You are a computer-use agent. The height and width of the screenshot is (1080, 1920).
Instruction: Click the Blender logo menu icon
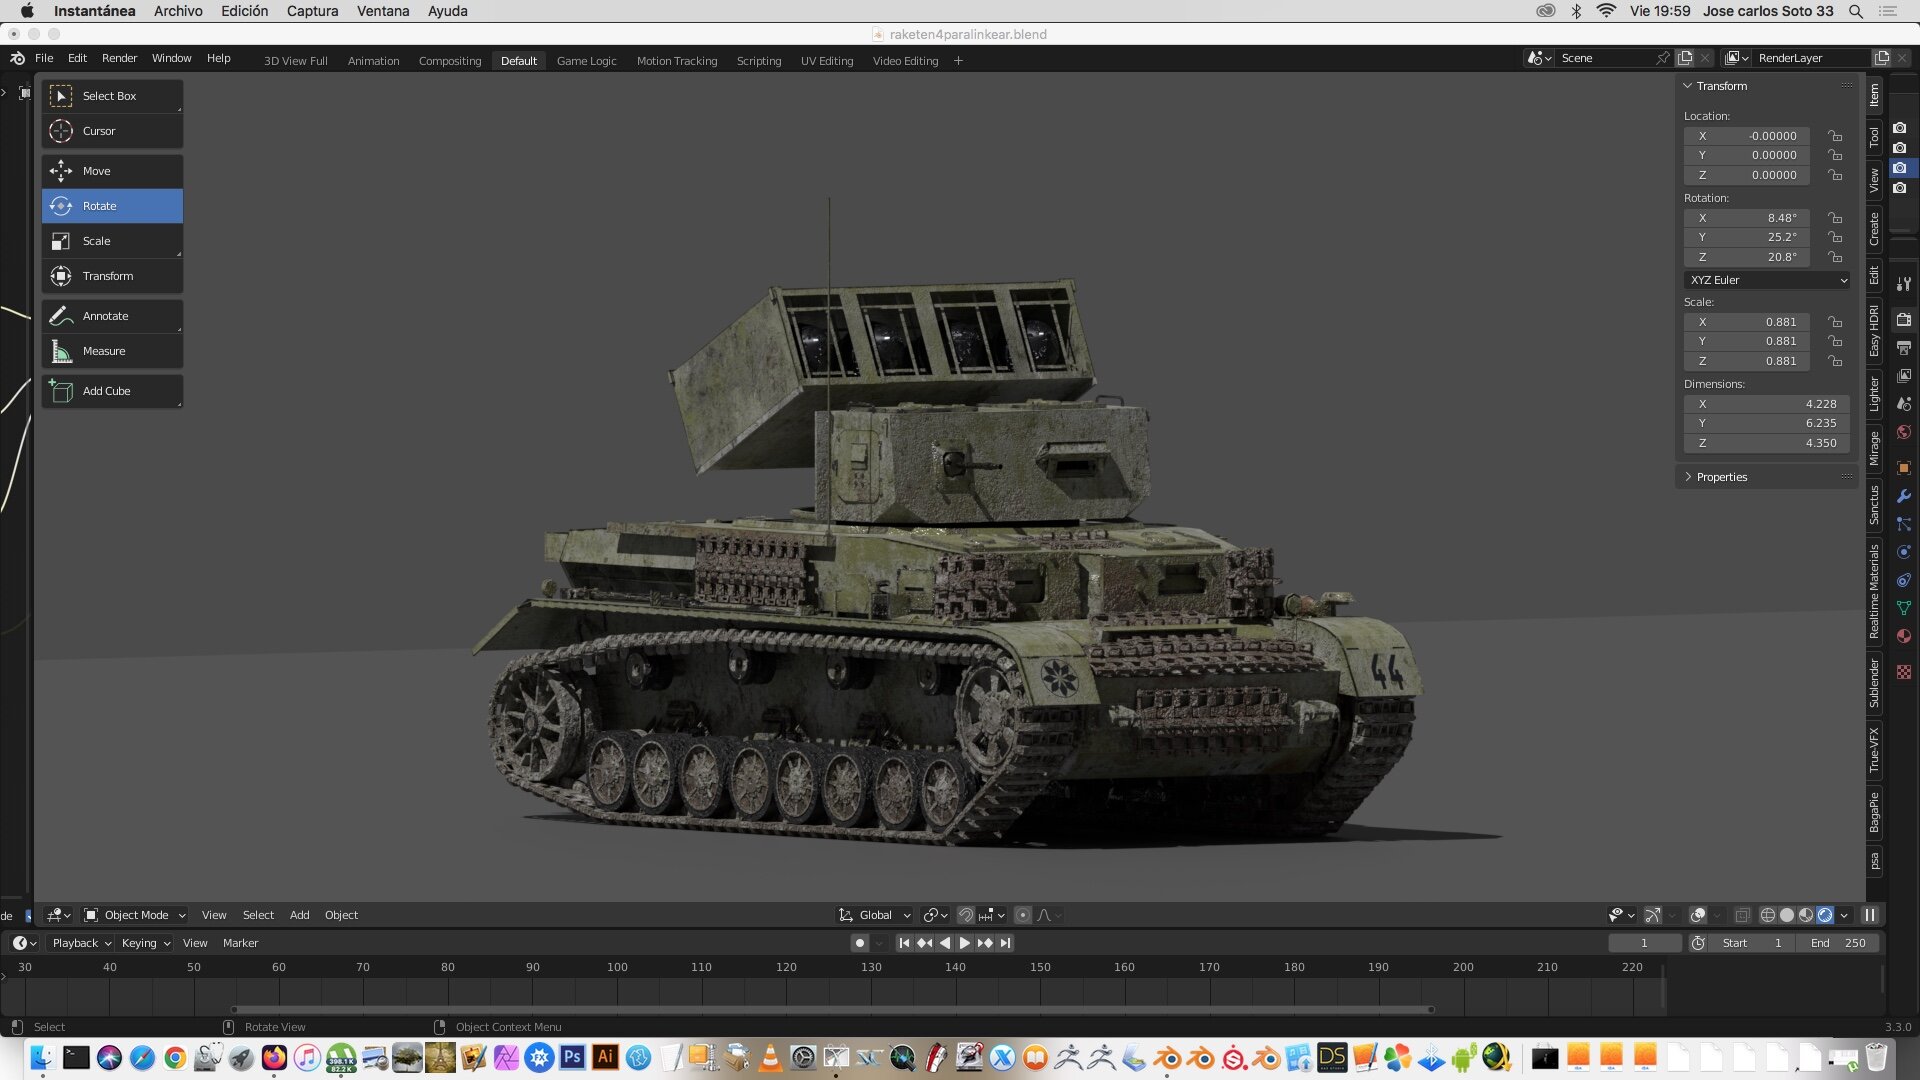coord(17,58)
